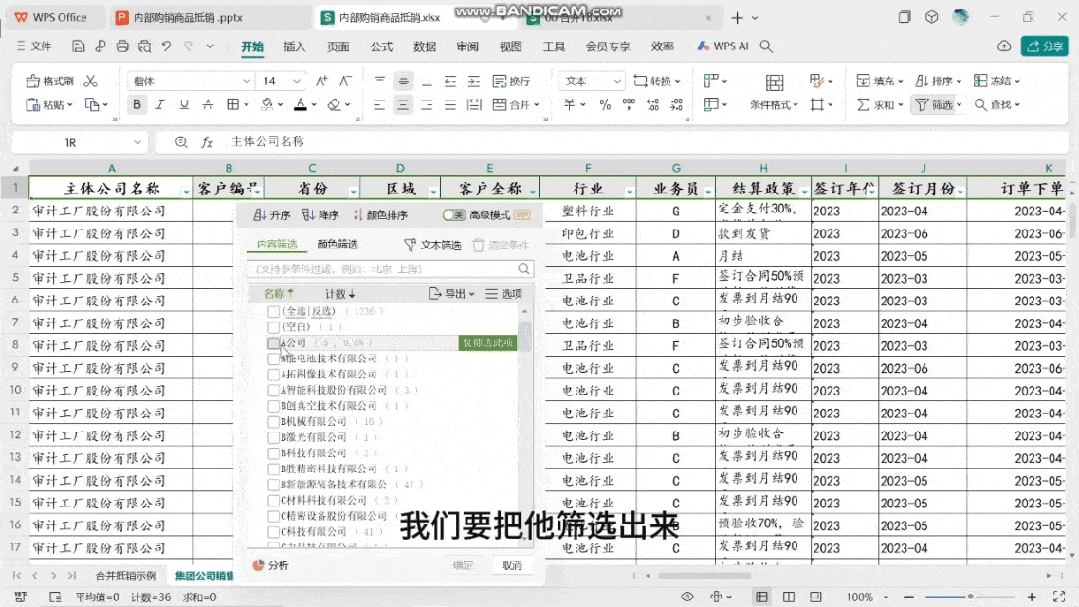Screen dimensions: 1079x607
Task: Click the Text filter (文本筛选) button
Action: tap(433, 245)
